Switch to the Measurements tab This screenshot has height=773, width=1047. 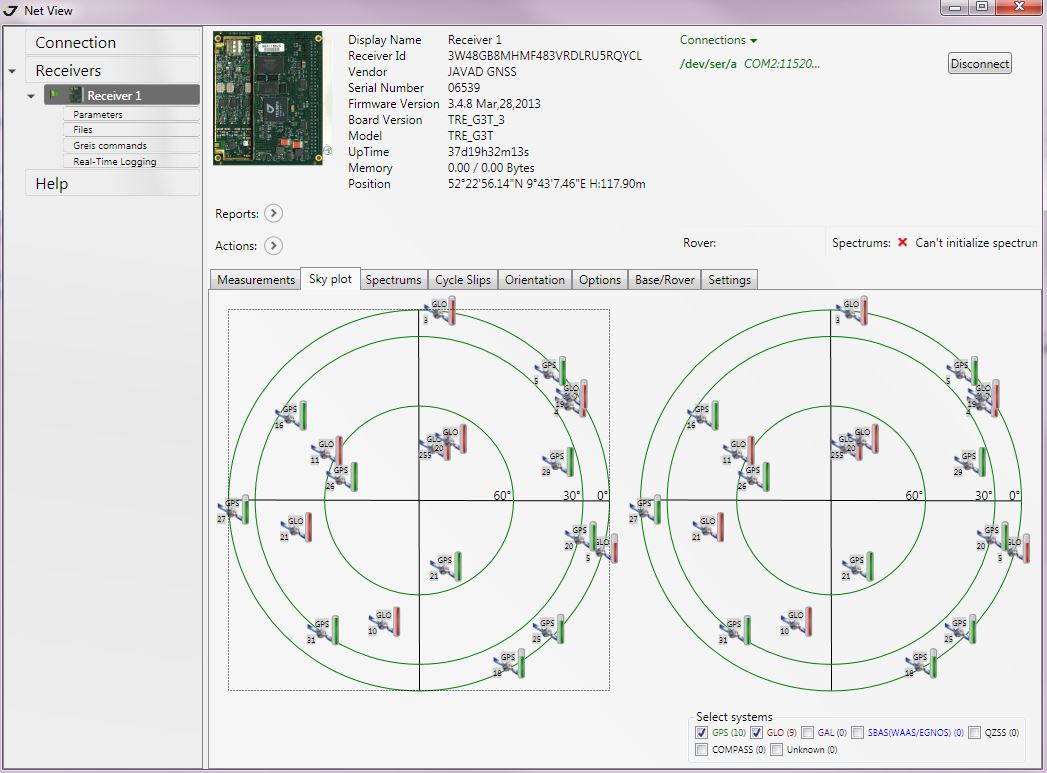[256, 280]
